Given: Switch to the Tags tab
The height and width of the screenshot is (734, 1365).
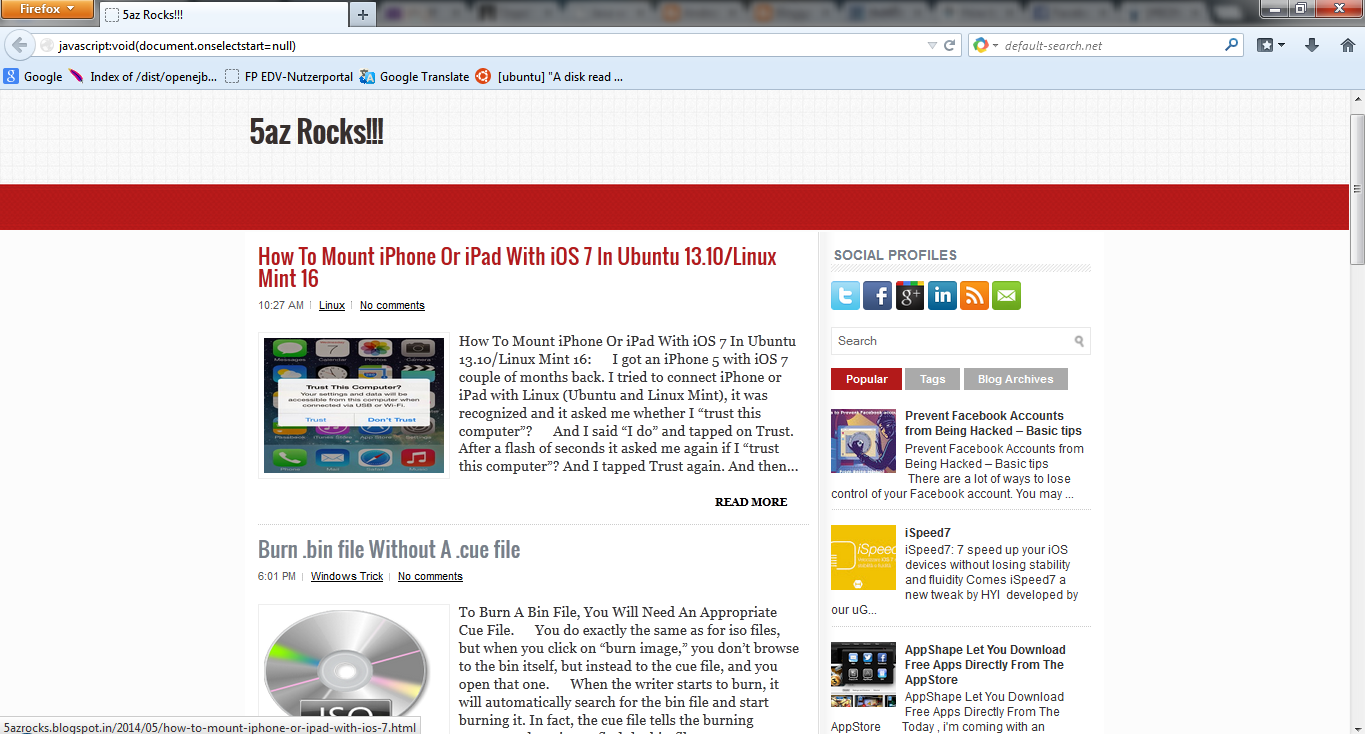Looking at the screenshot, I should point(932,379).
